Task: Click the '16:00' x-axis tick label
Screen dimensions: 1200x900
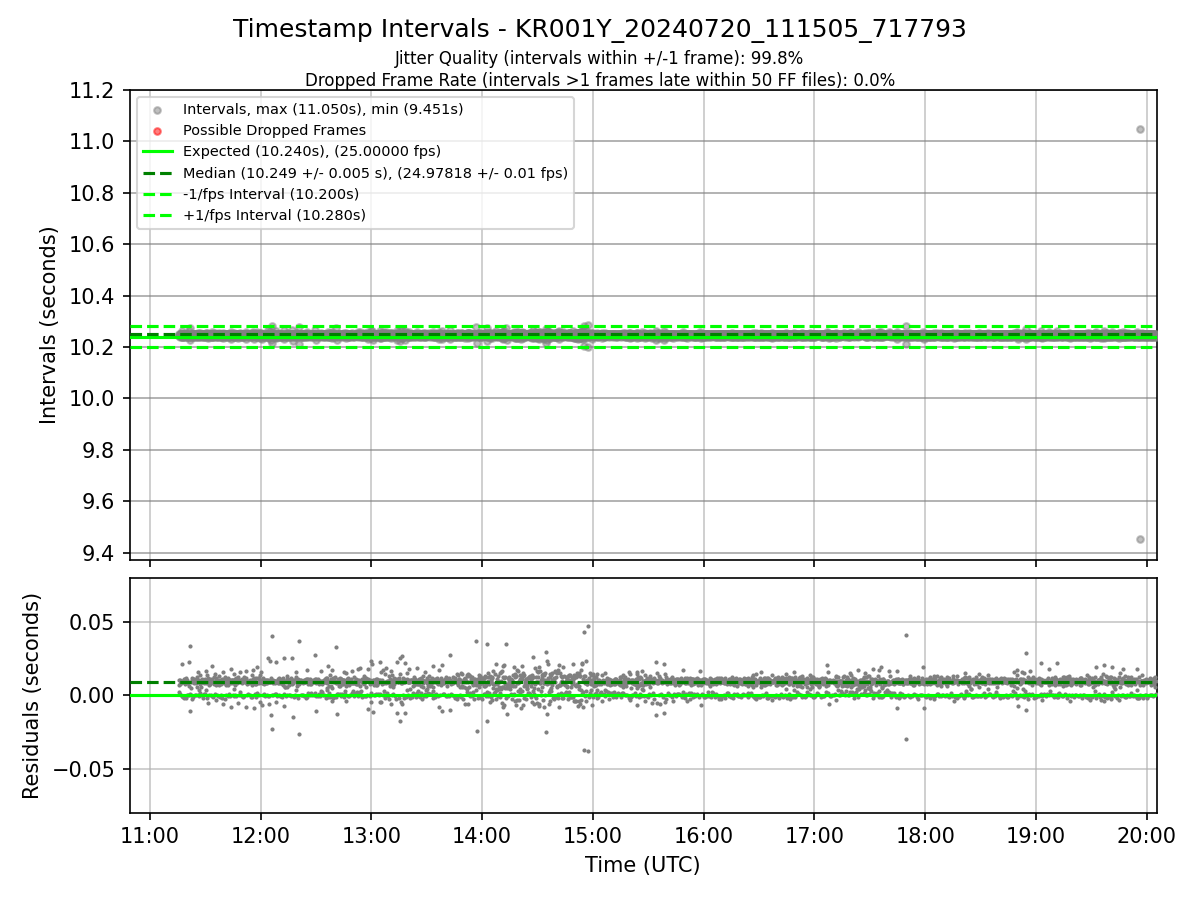Action: pos(703,835)
